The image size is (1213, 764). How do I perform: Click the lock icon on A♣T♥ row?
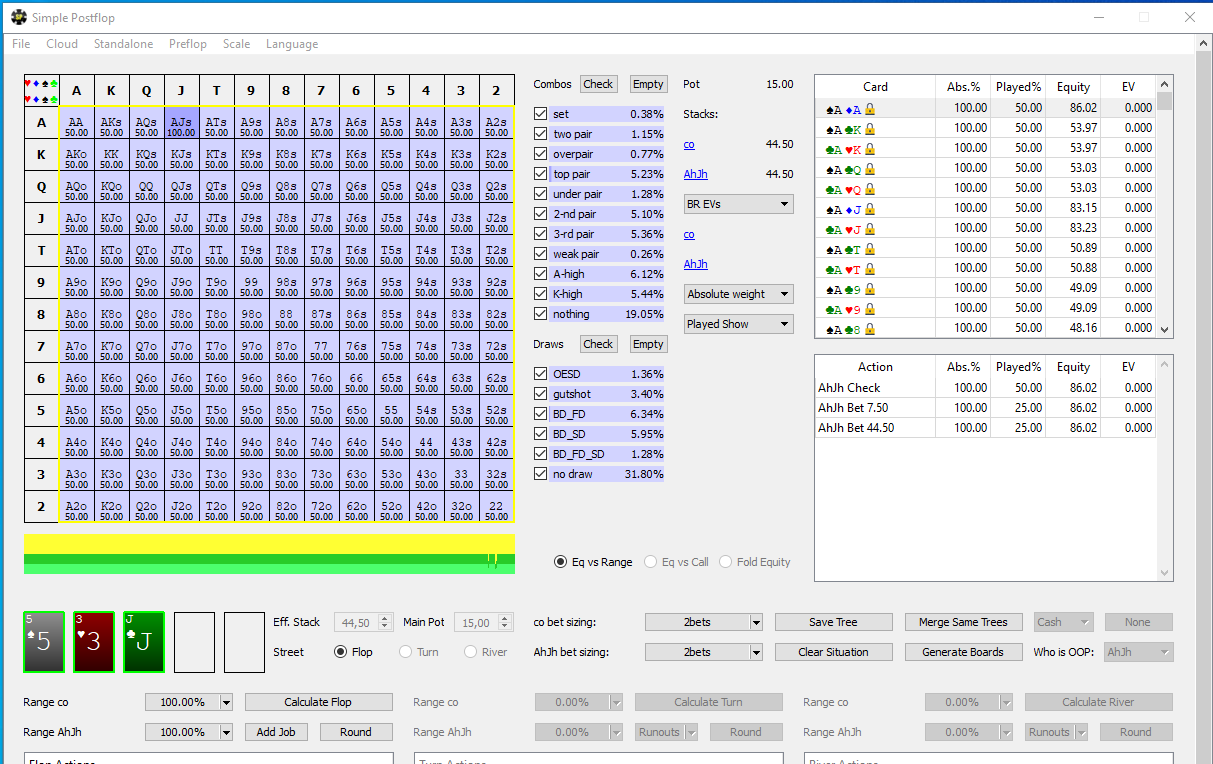pyautogui.click(x=870, y=268)
